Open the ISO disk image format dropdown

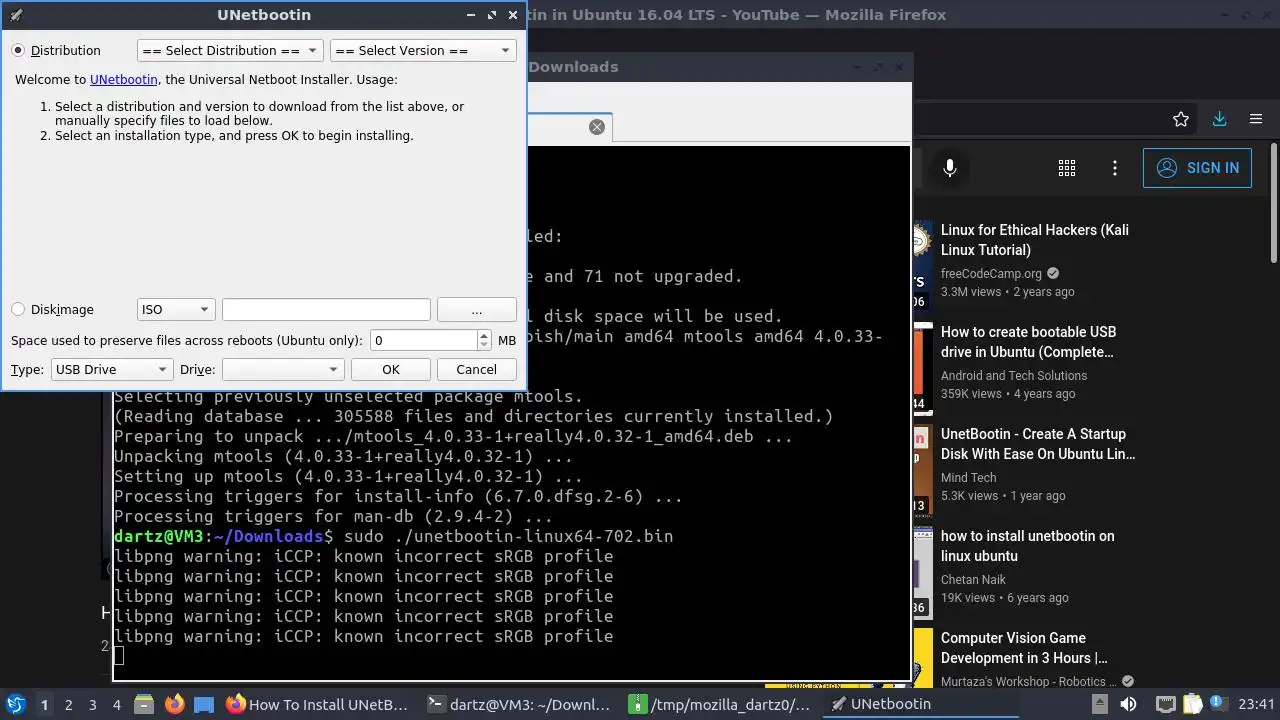tap(176, 310)
